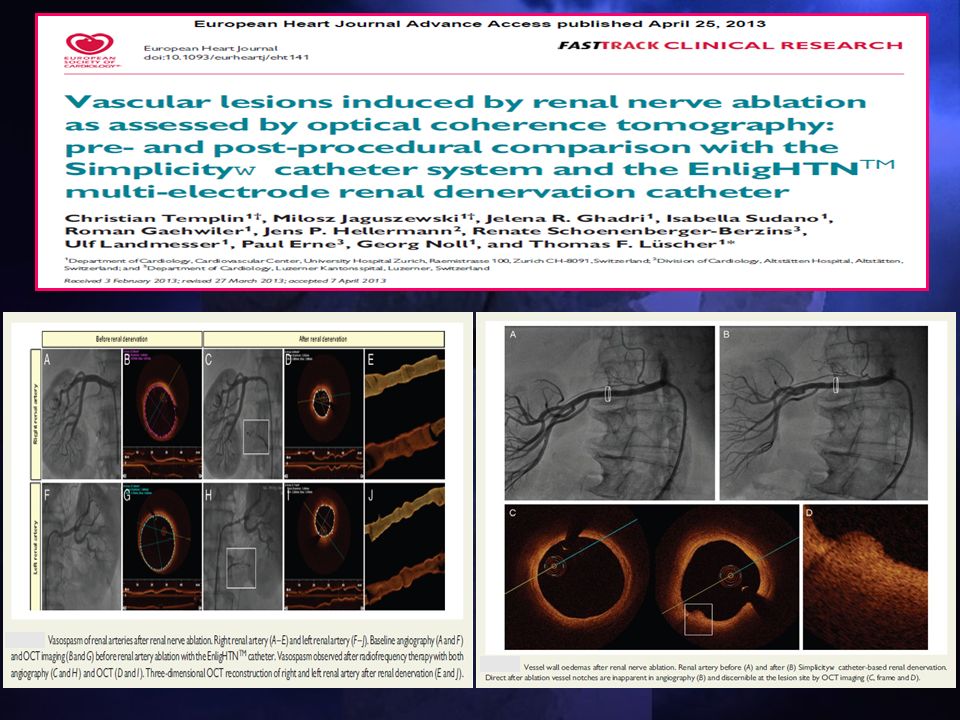This screenshot has height=720, width=960.
Task: Click the 'Left renal artery' row label
Action: click(36, 546)
